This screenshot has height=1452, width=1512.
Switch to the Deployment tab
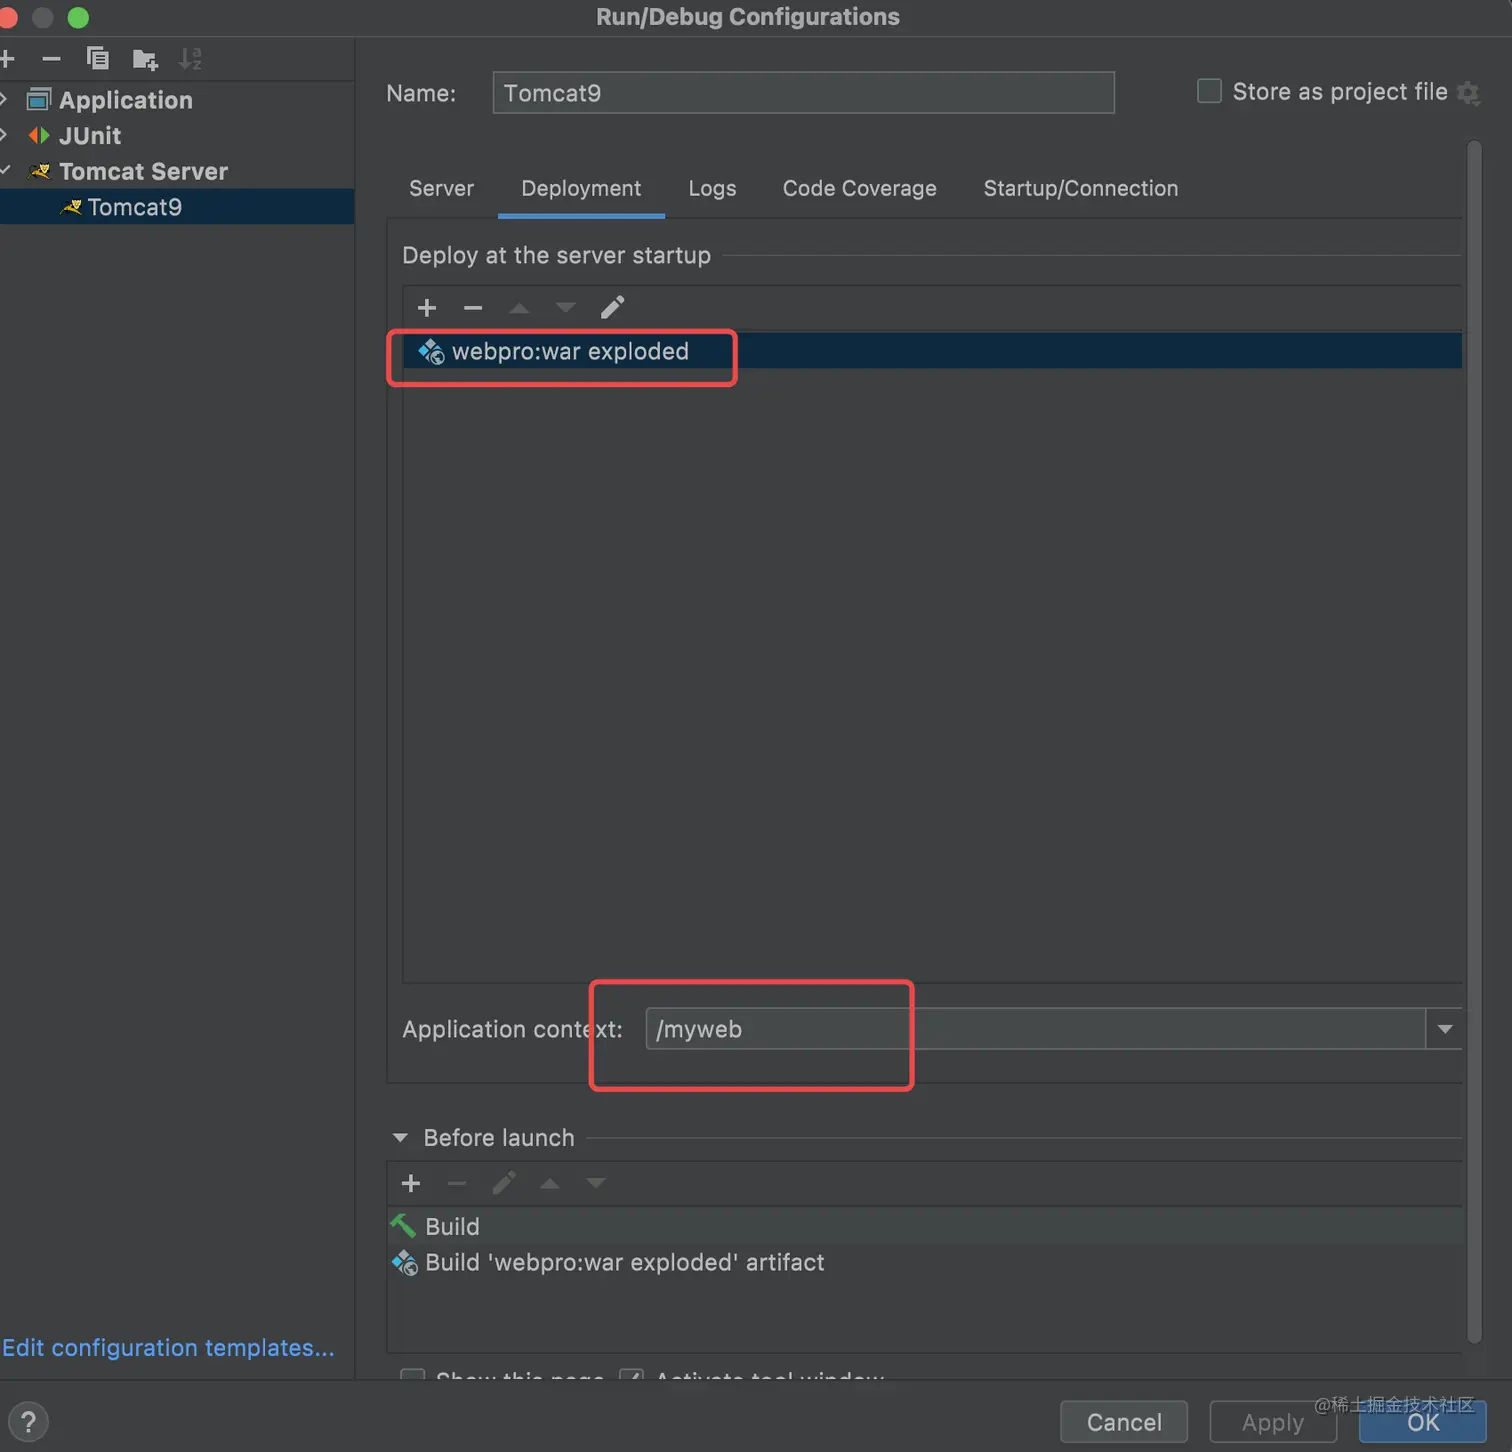581,188
